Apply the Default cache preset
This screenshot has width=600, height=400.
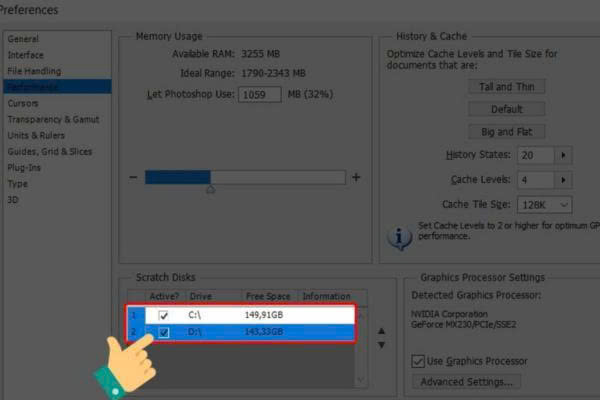point(507,109)
